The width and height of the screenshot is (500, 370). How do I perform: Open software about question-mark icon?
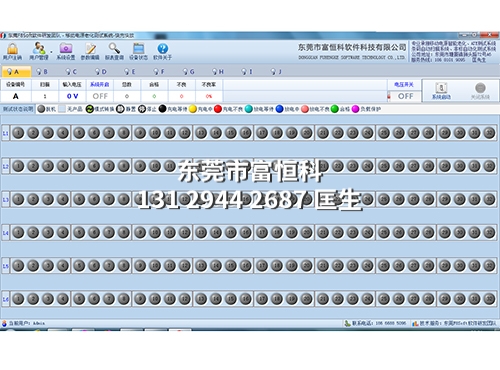coord(162,49)
